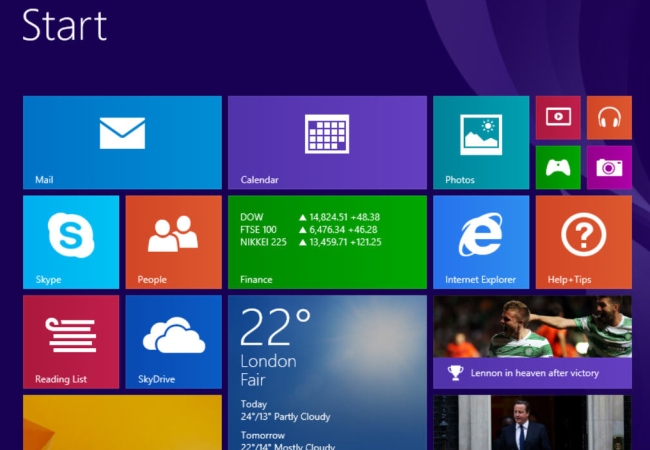Open the Camera tile

click(x=609, y=167)
